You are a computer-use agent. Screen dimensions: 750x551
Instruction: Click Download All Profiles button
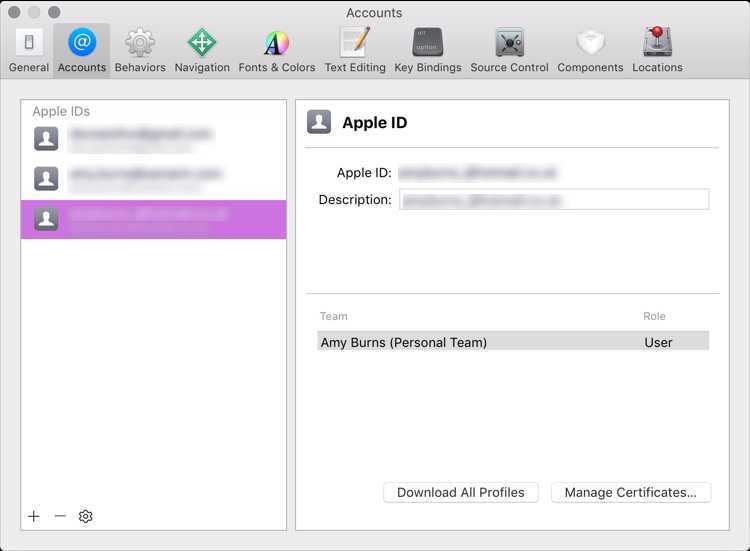tap(461, 493)
